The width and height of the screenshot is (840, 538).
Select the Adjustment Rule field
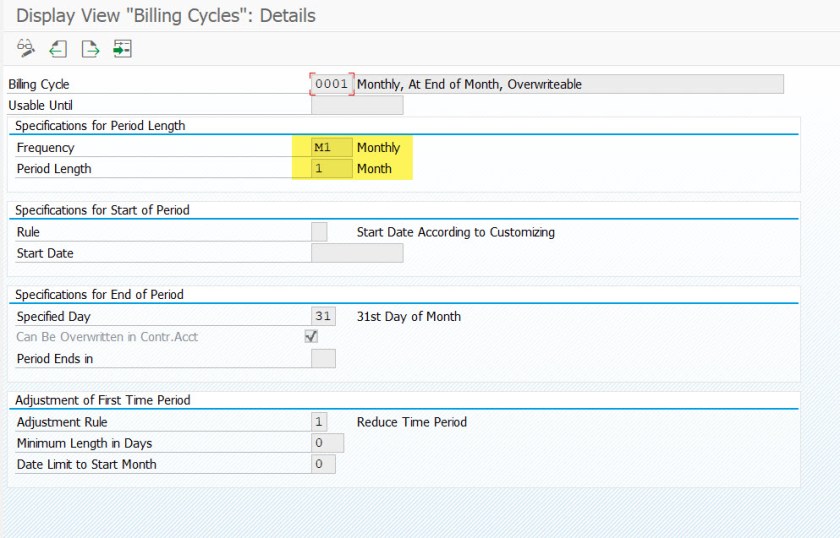click(320, 422)
